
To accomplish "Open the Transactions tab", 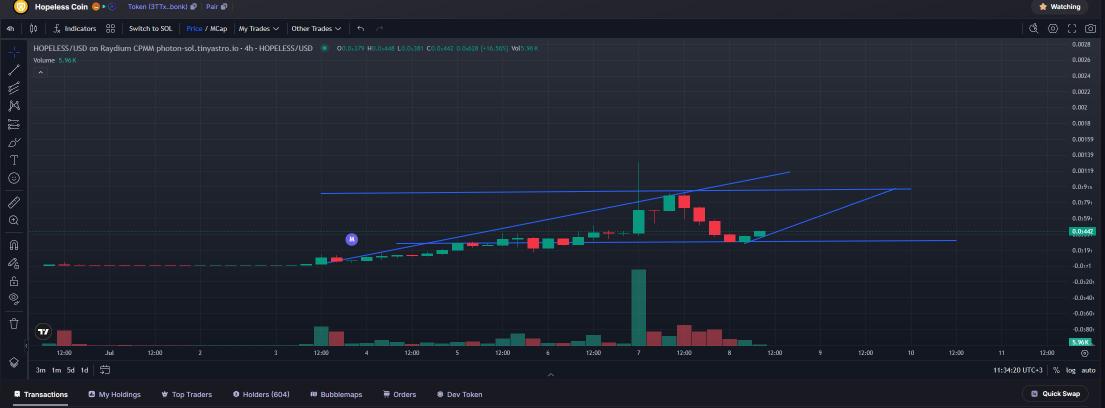I will pyautogui.click(x=41, y=395).
